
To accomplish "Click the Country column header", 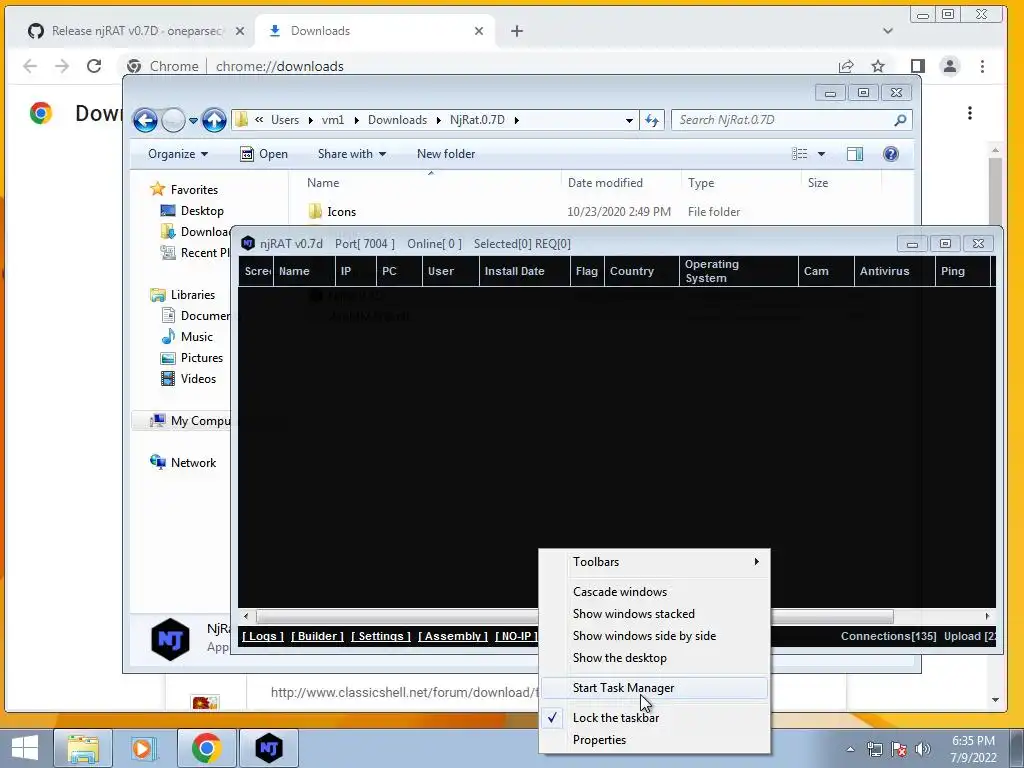I will point(641,271).
